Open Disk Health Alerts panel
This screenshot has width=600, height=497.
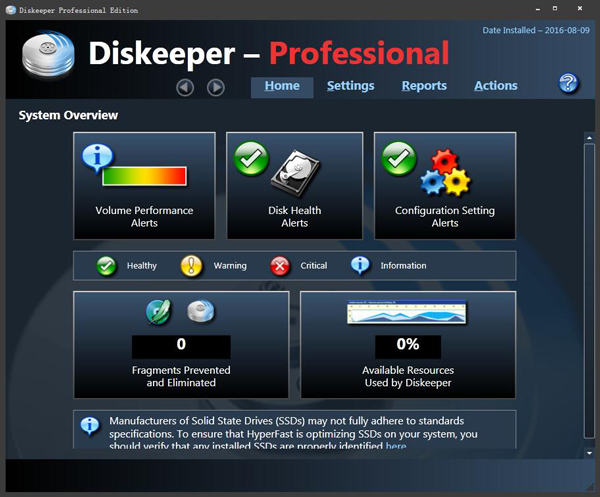coord(295,186)
